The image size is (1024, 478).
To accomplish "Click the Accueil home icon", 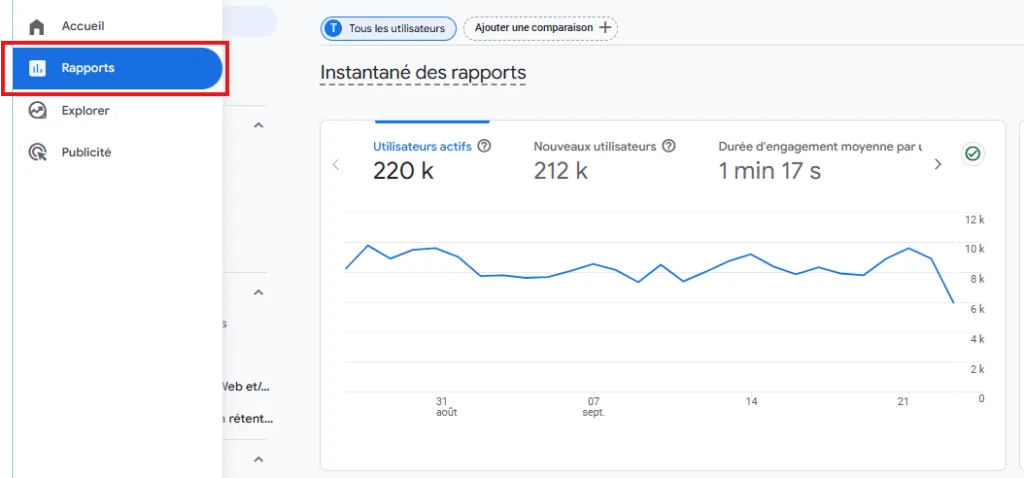I will pyautogui.click(x=37, y=26).
